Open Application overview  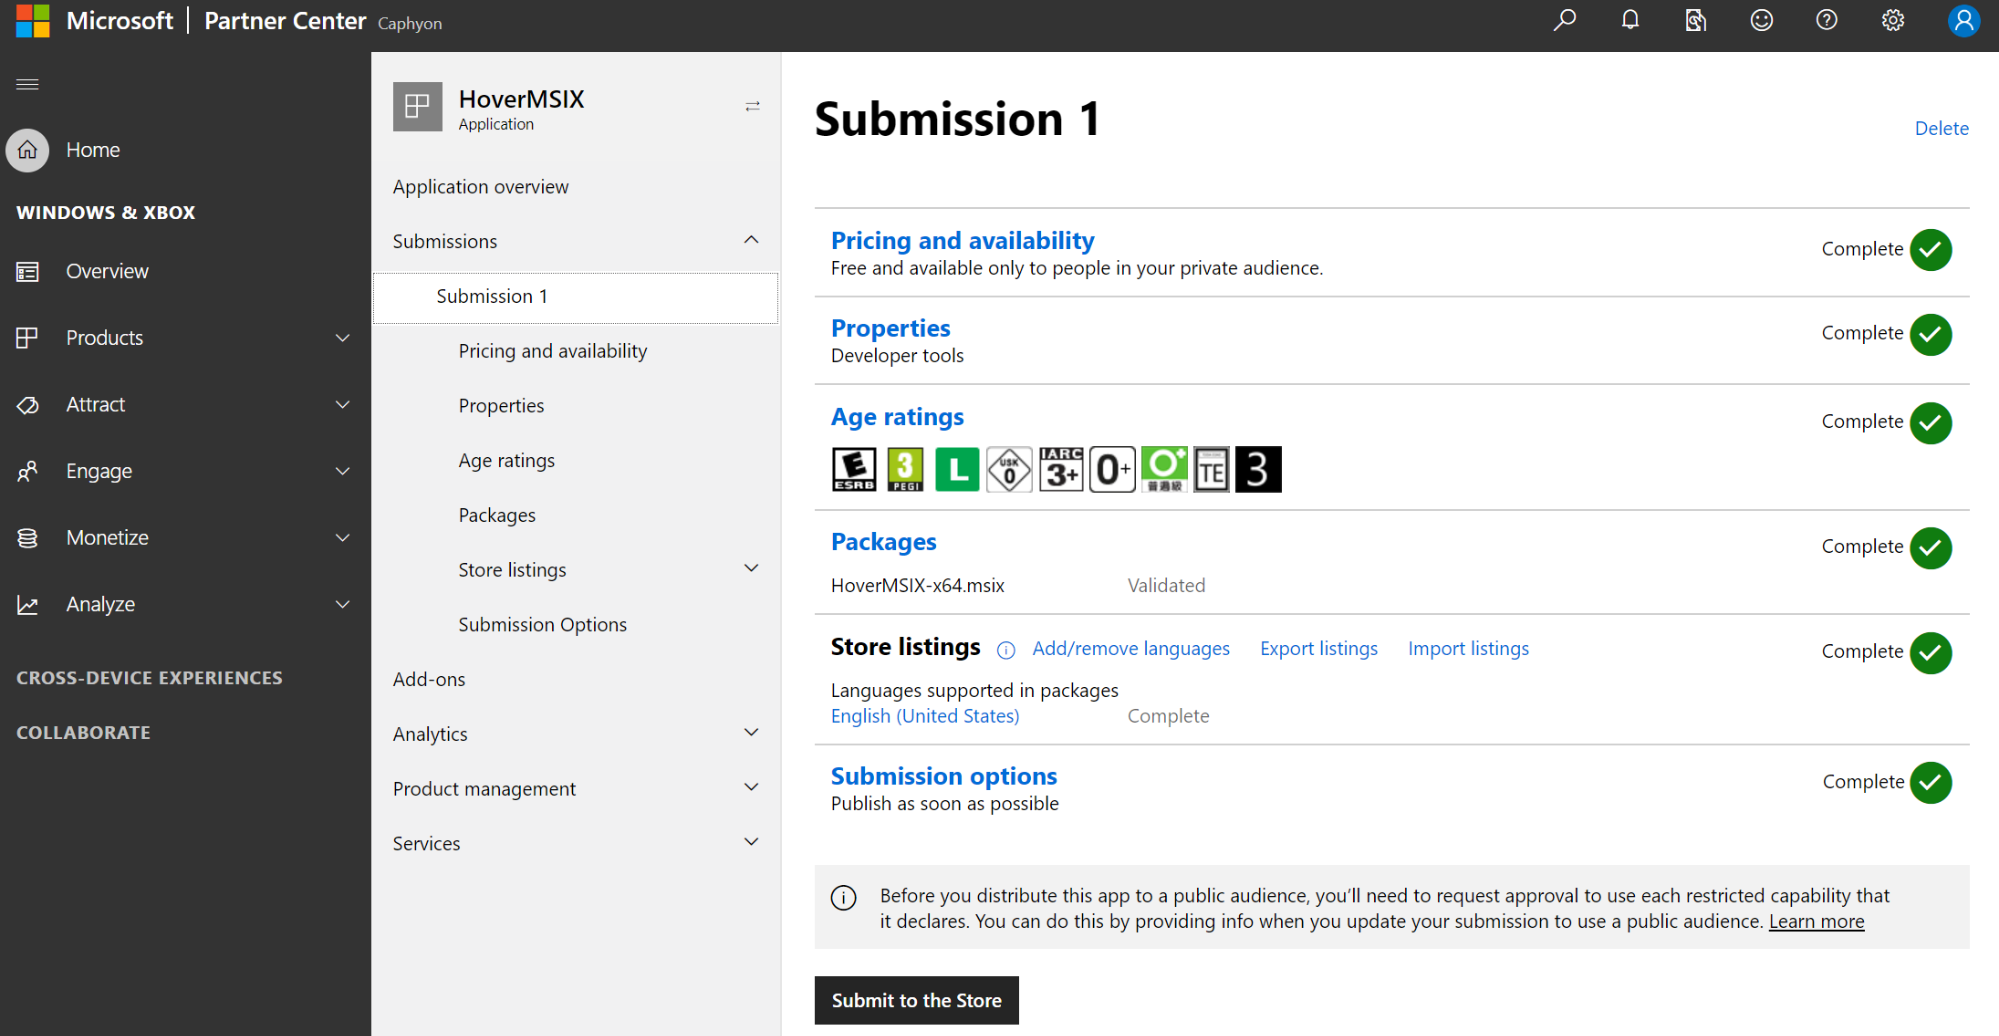(x=480, y=187)
